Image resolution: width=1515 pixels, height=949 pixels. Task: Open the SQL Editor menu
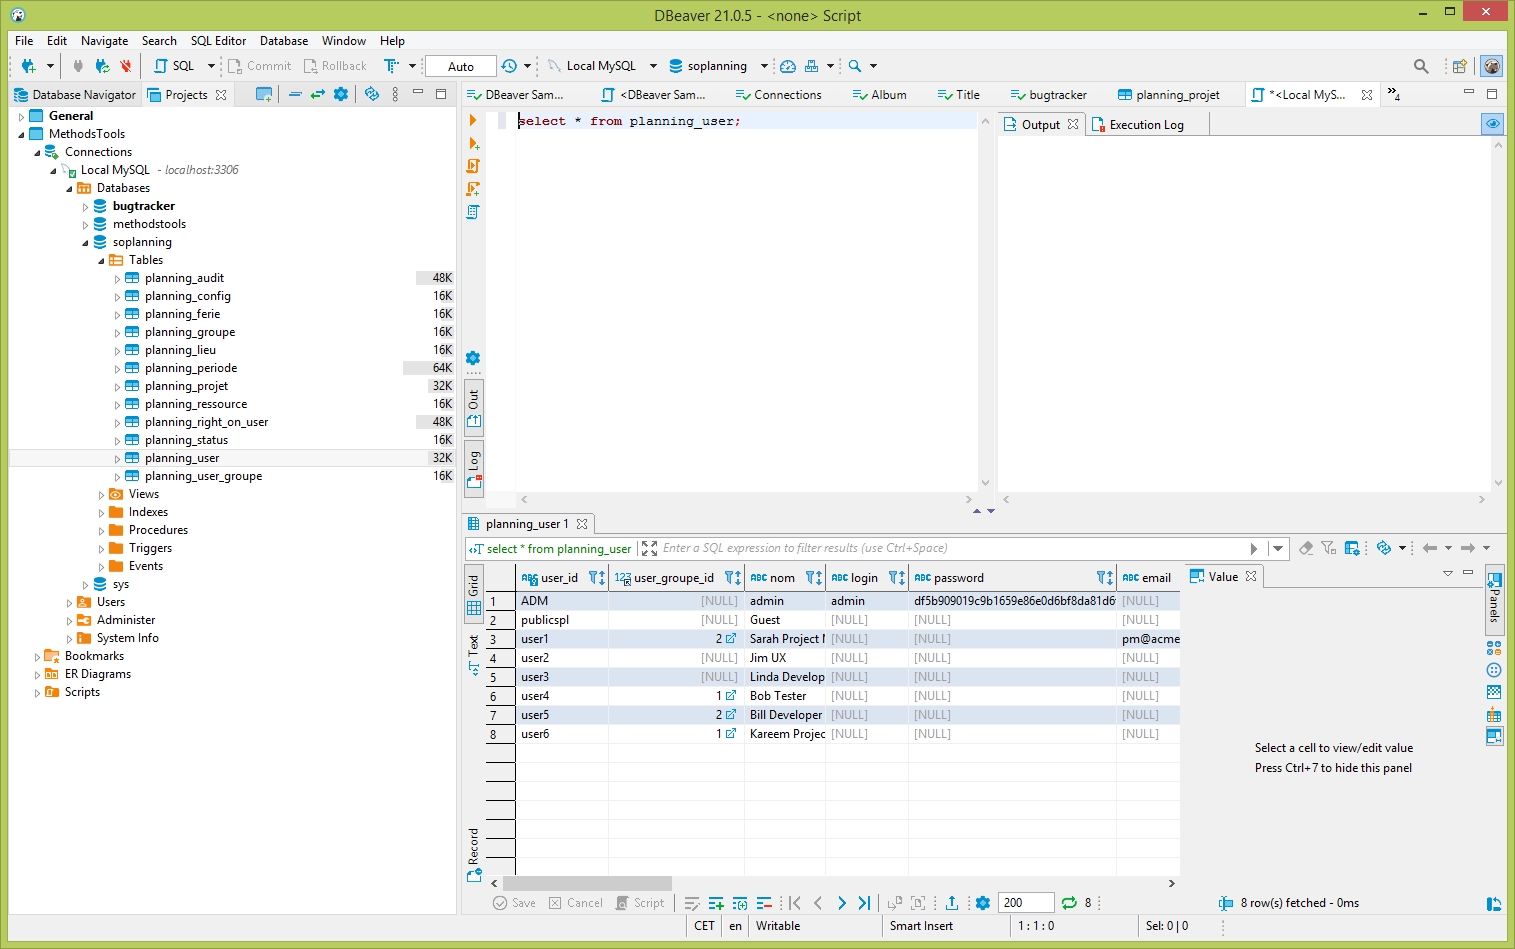point(218,41)
